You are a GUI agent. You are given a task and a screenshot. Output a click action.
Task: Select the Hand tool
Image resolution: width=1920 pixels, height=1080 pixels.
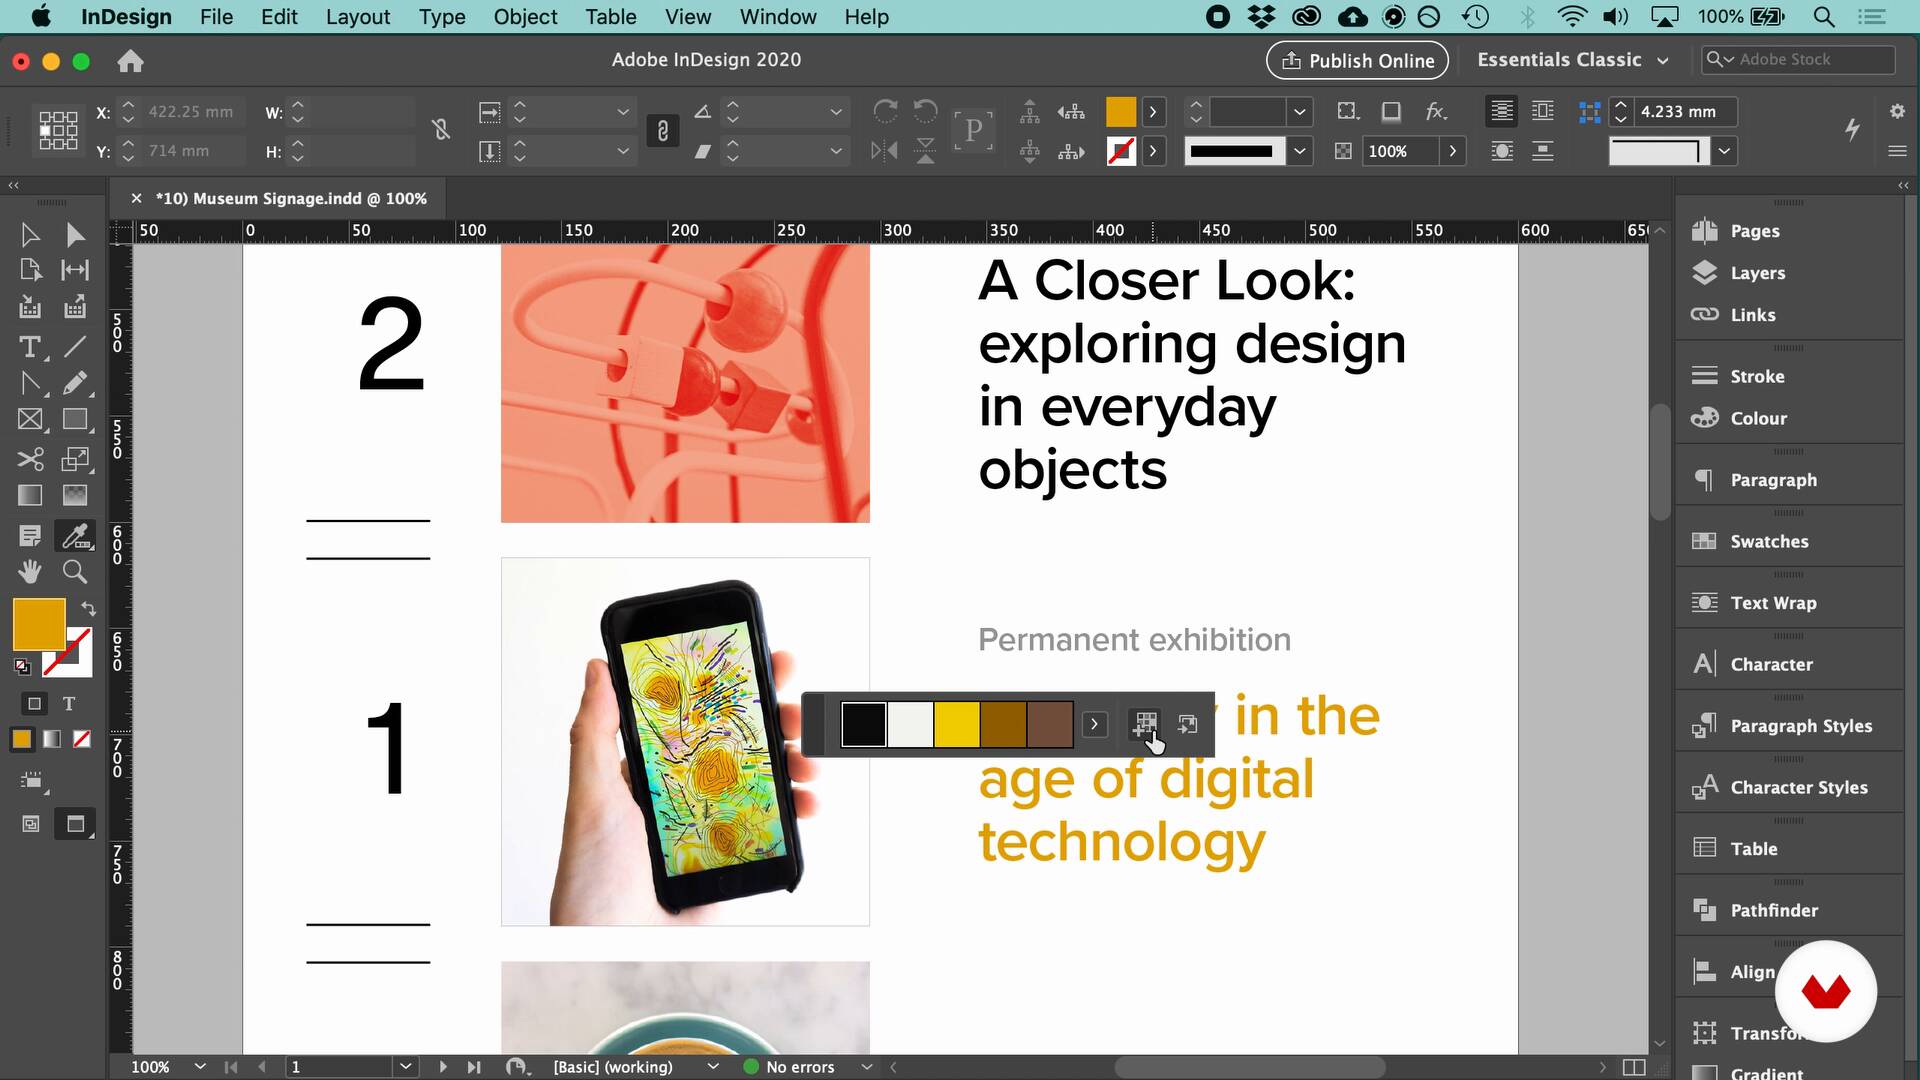(x=30, y=572)
